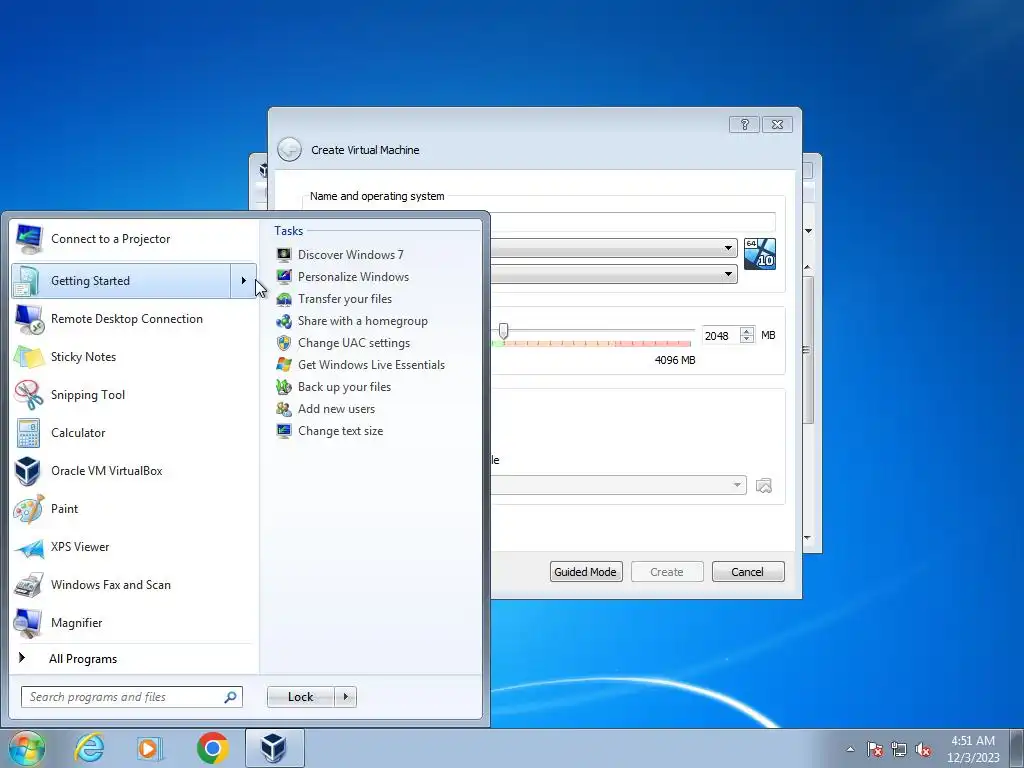
Task: Select Add new users task
Action: point(336,409)
